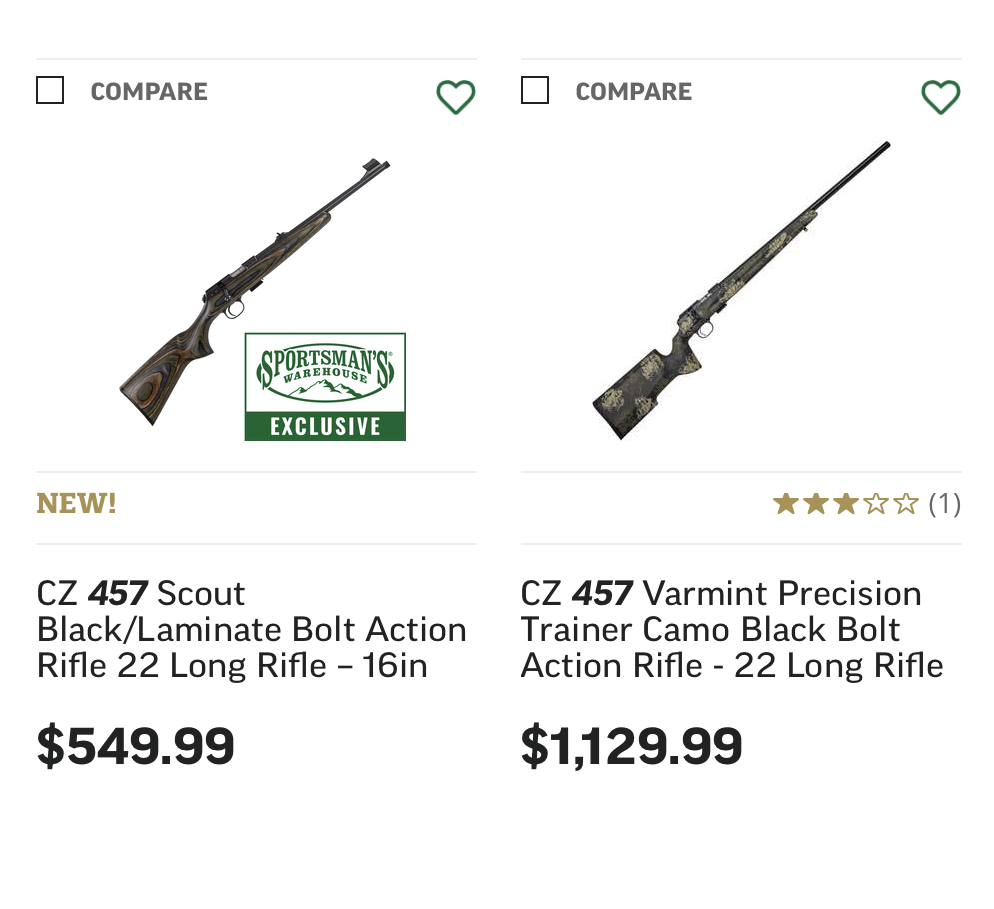Check the compare box for CZ 457 Scout

tap(50, 91)
